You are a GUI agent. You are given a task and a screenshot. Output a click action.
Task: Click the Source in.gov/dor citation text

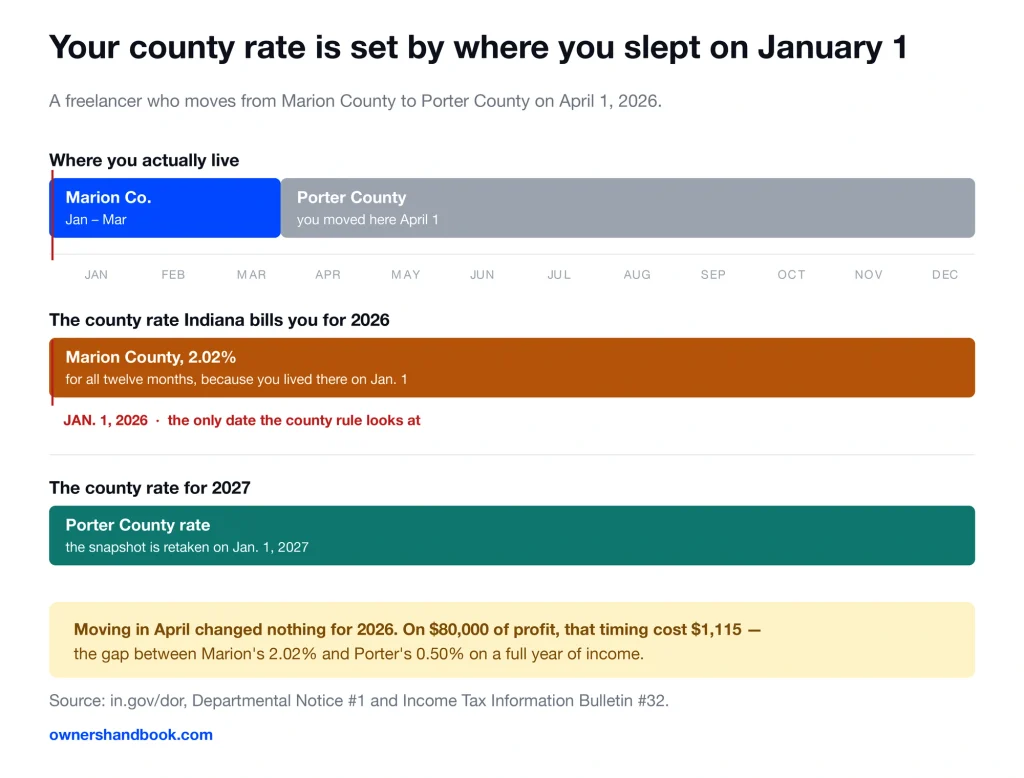point(359,701)
